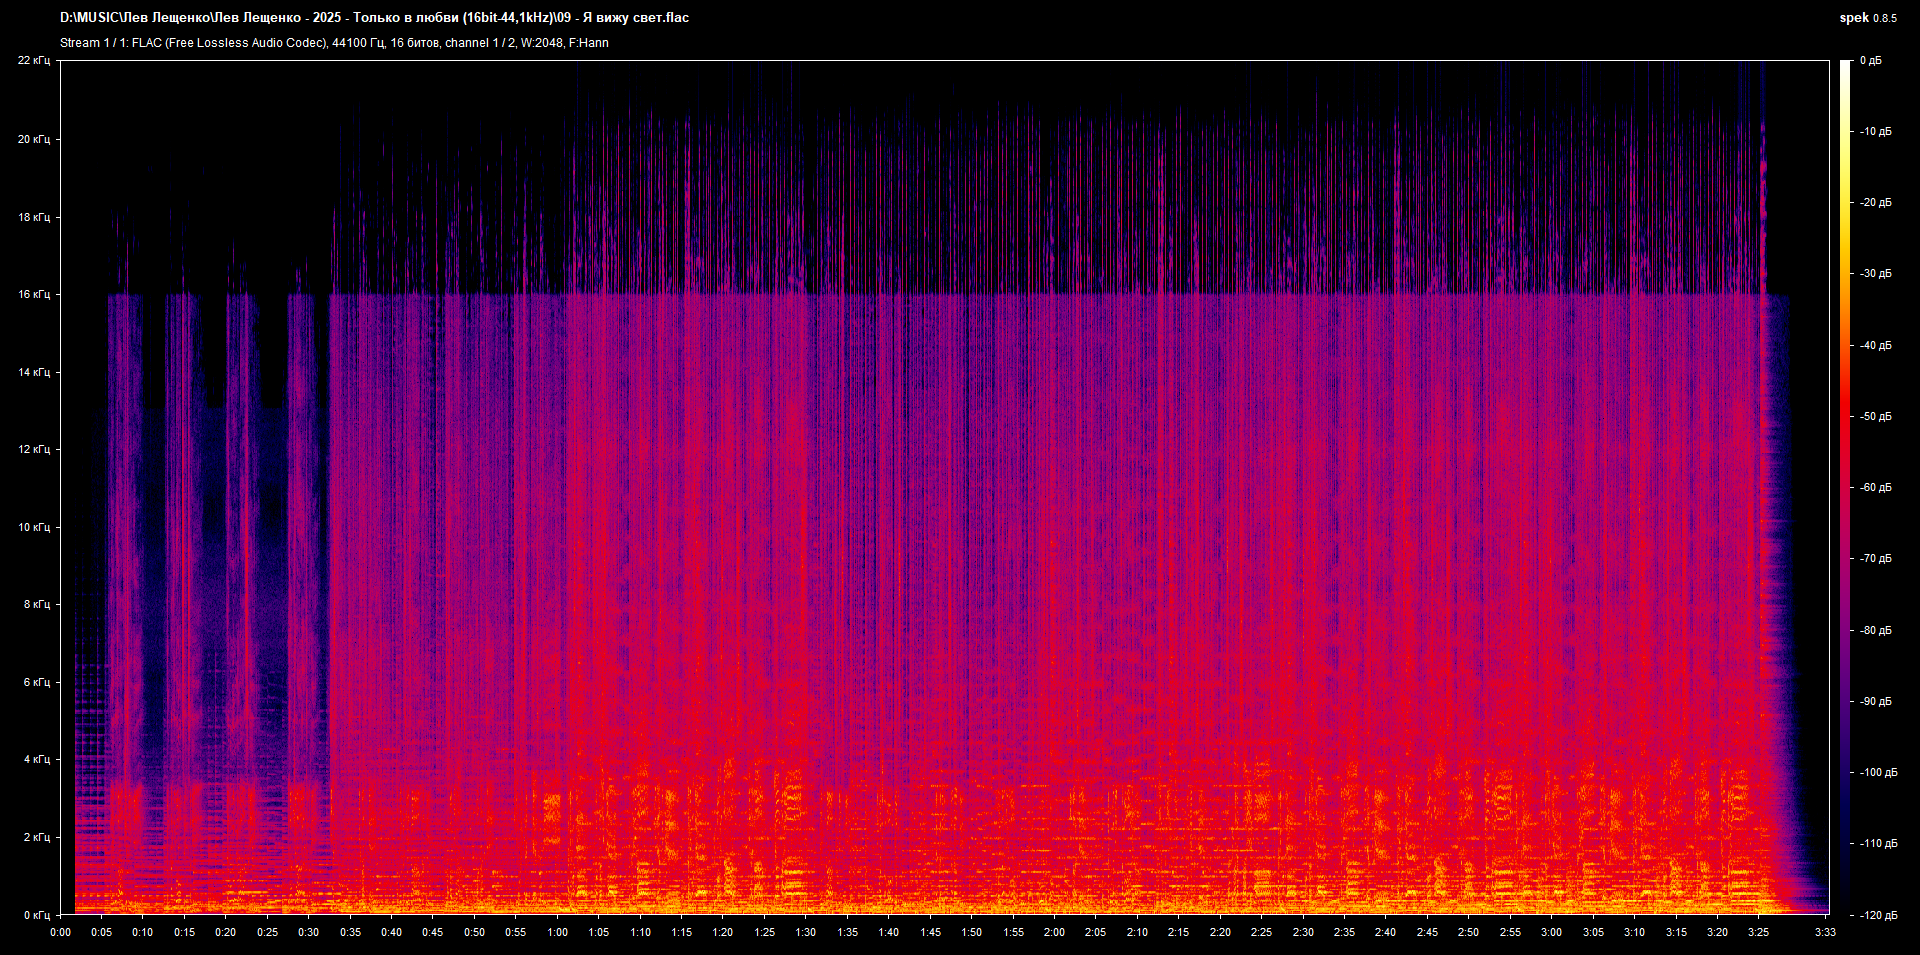Click the 16 кГц frequency axis label

point(34,294)
